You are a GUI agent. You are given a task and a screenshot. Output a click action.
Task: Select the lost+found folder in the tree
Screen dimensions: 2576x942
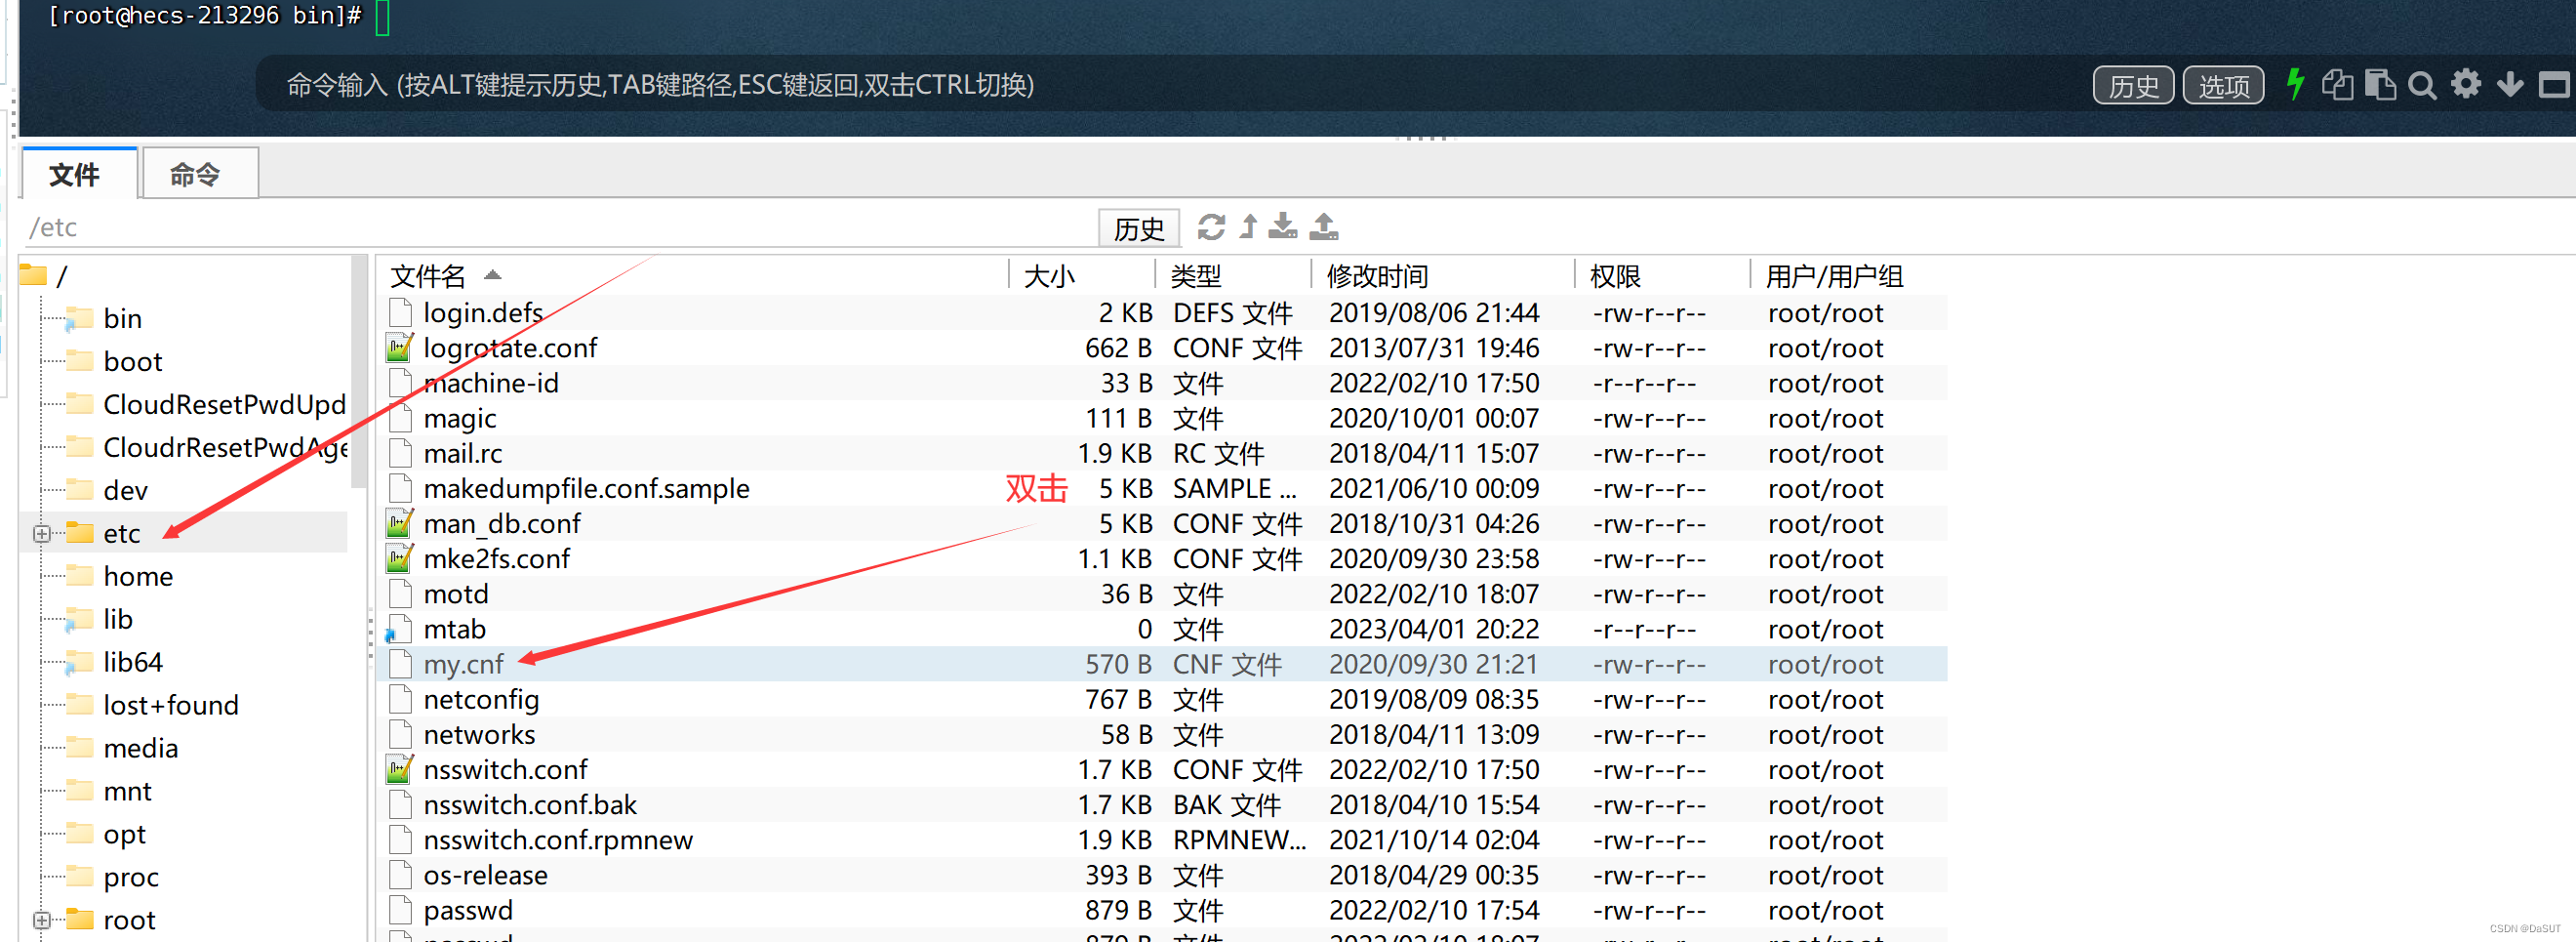coord(171,705)
